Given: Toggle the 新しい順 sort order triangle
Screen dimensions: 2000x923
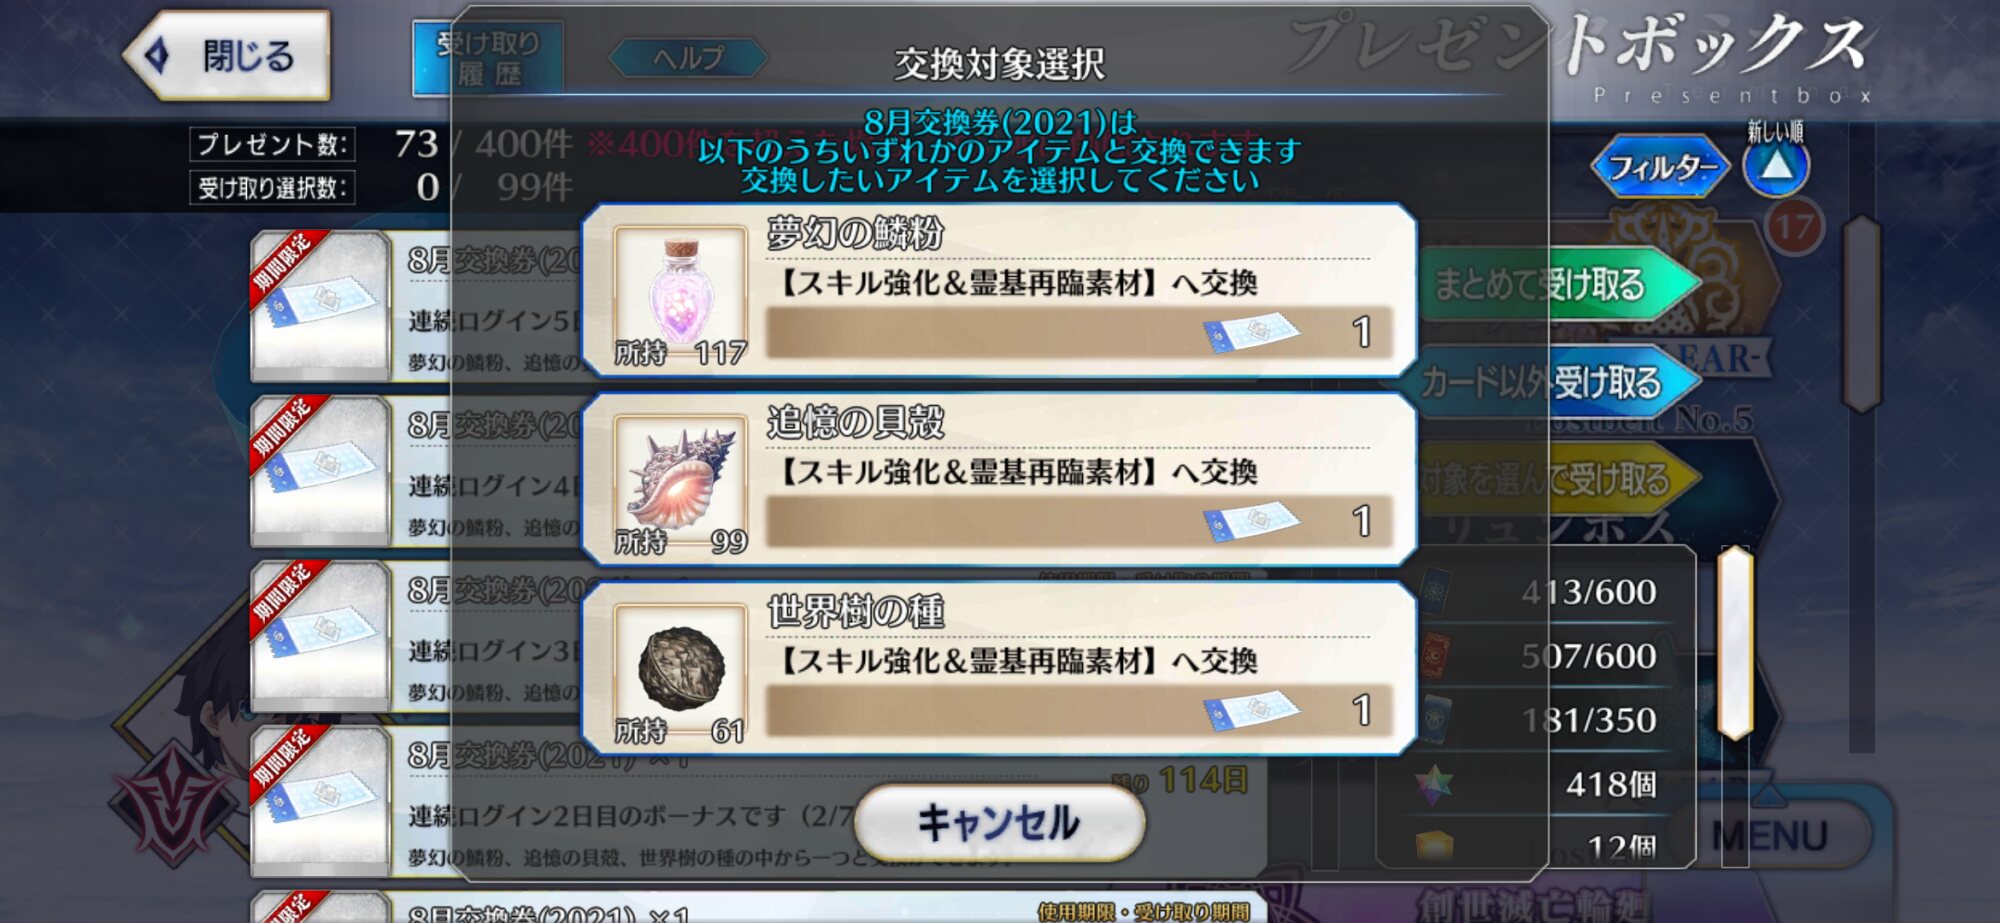Looking at the screenshot, I should coord(1776,166).
